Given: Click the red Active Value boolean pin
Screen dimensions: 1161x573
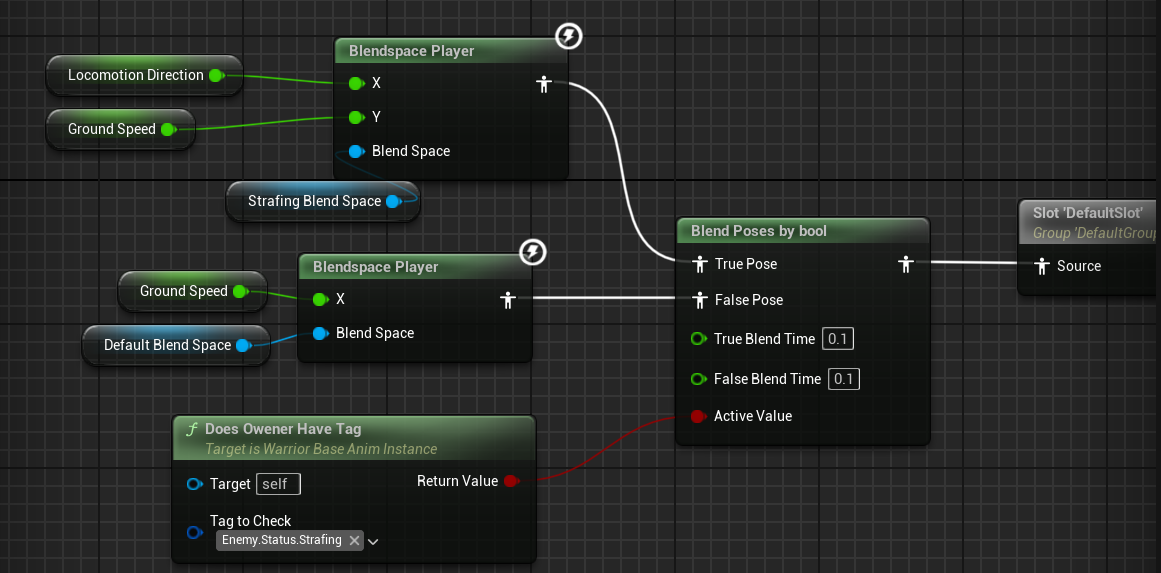Looking at the screenshot, I should point(698,416).
